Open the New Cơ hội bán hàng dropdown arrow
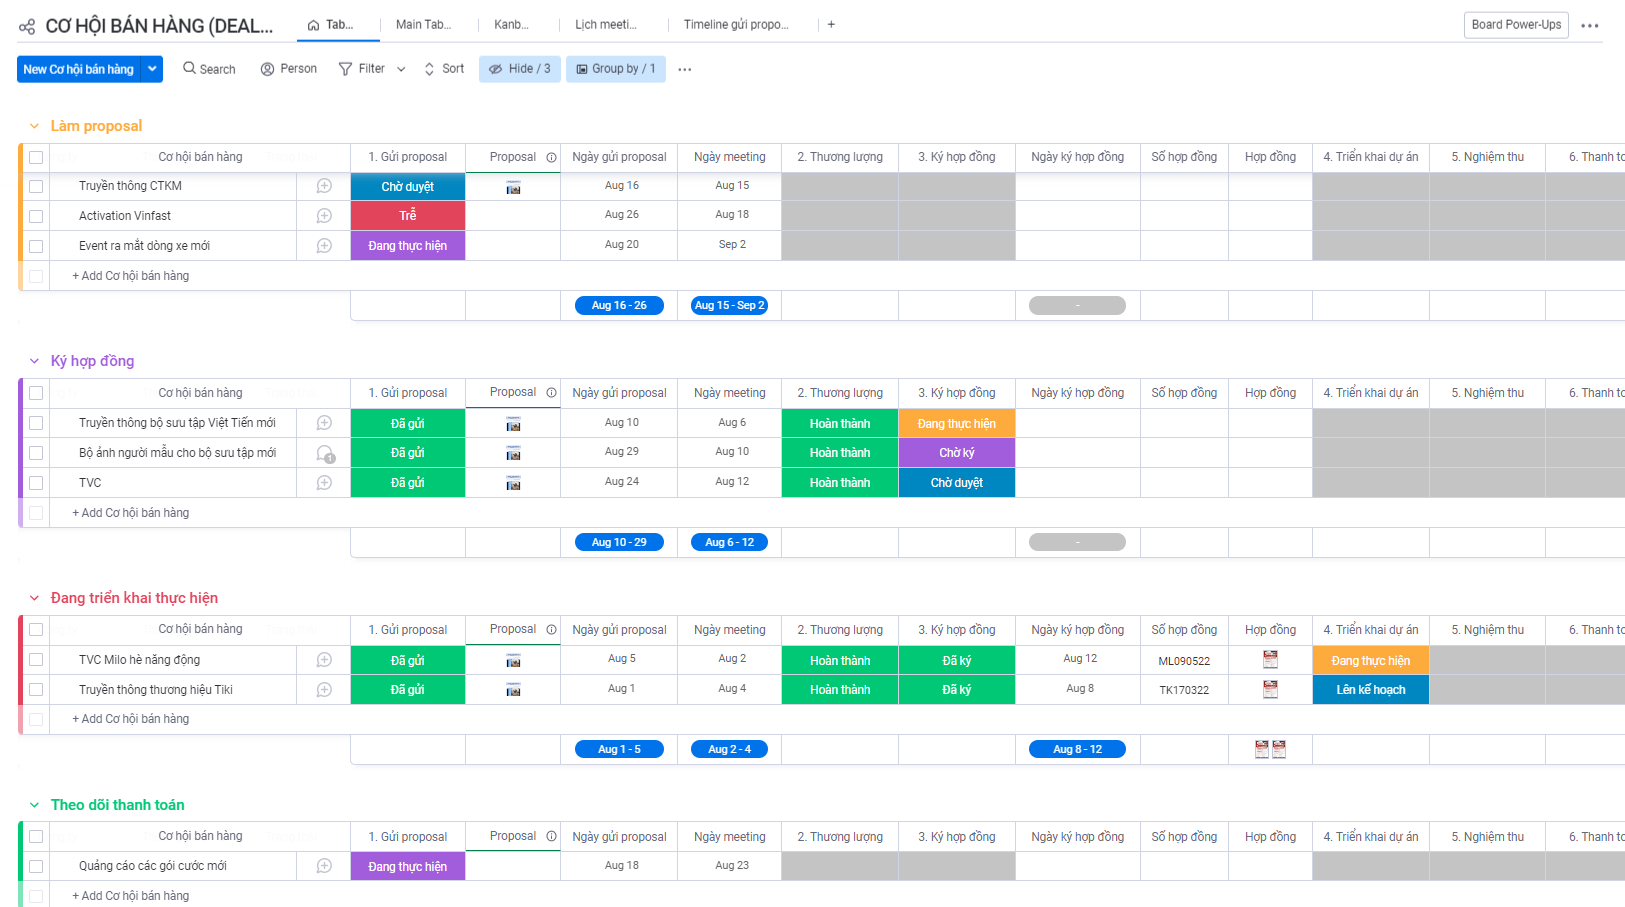 pyautogui.click(x=152, y=69)
